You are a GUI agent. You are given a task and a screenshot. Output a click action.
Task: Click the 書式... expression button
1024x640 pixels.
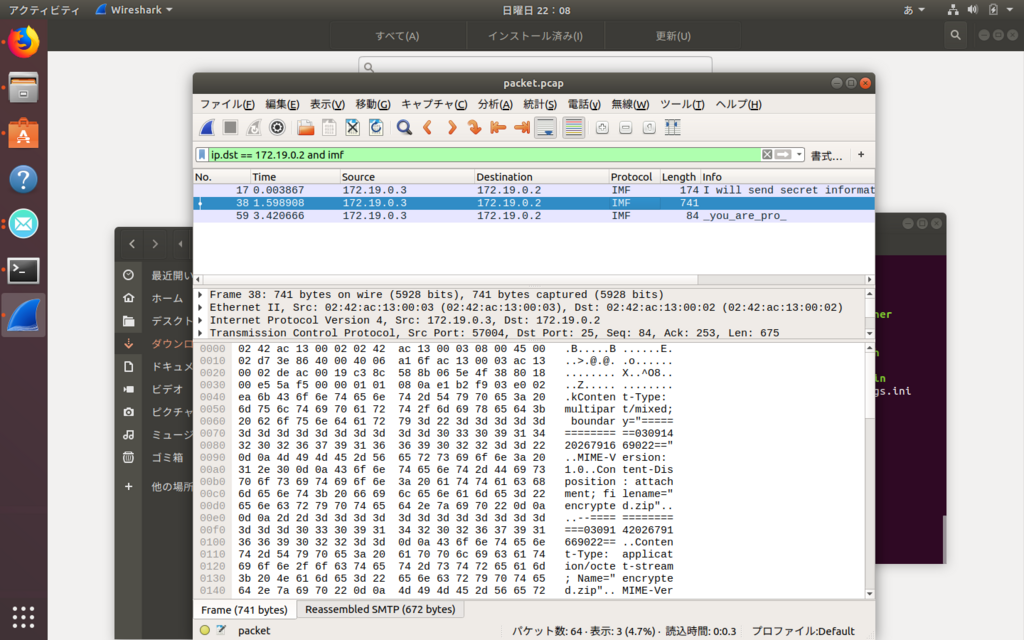point(826,155)
